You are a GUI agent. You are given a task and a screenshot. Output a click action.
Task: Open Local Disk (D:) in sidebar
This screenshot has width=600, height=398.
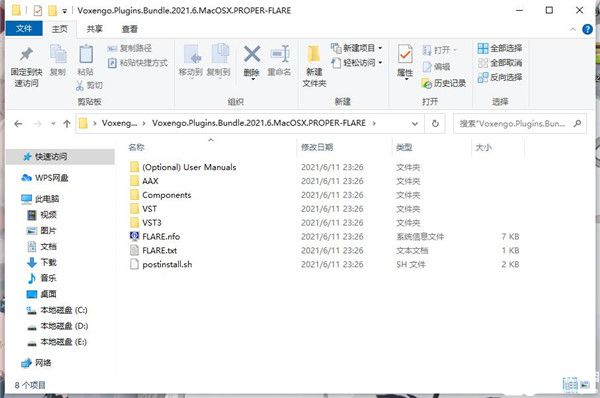click(x=57, y=326)
